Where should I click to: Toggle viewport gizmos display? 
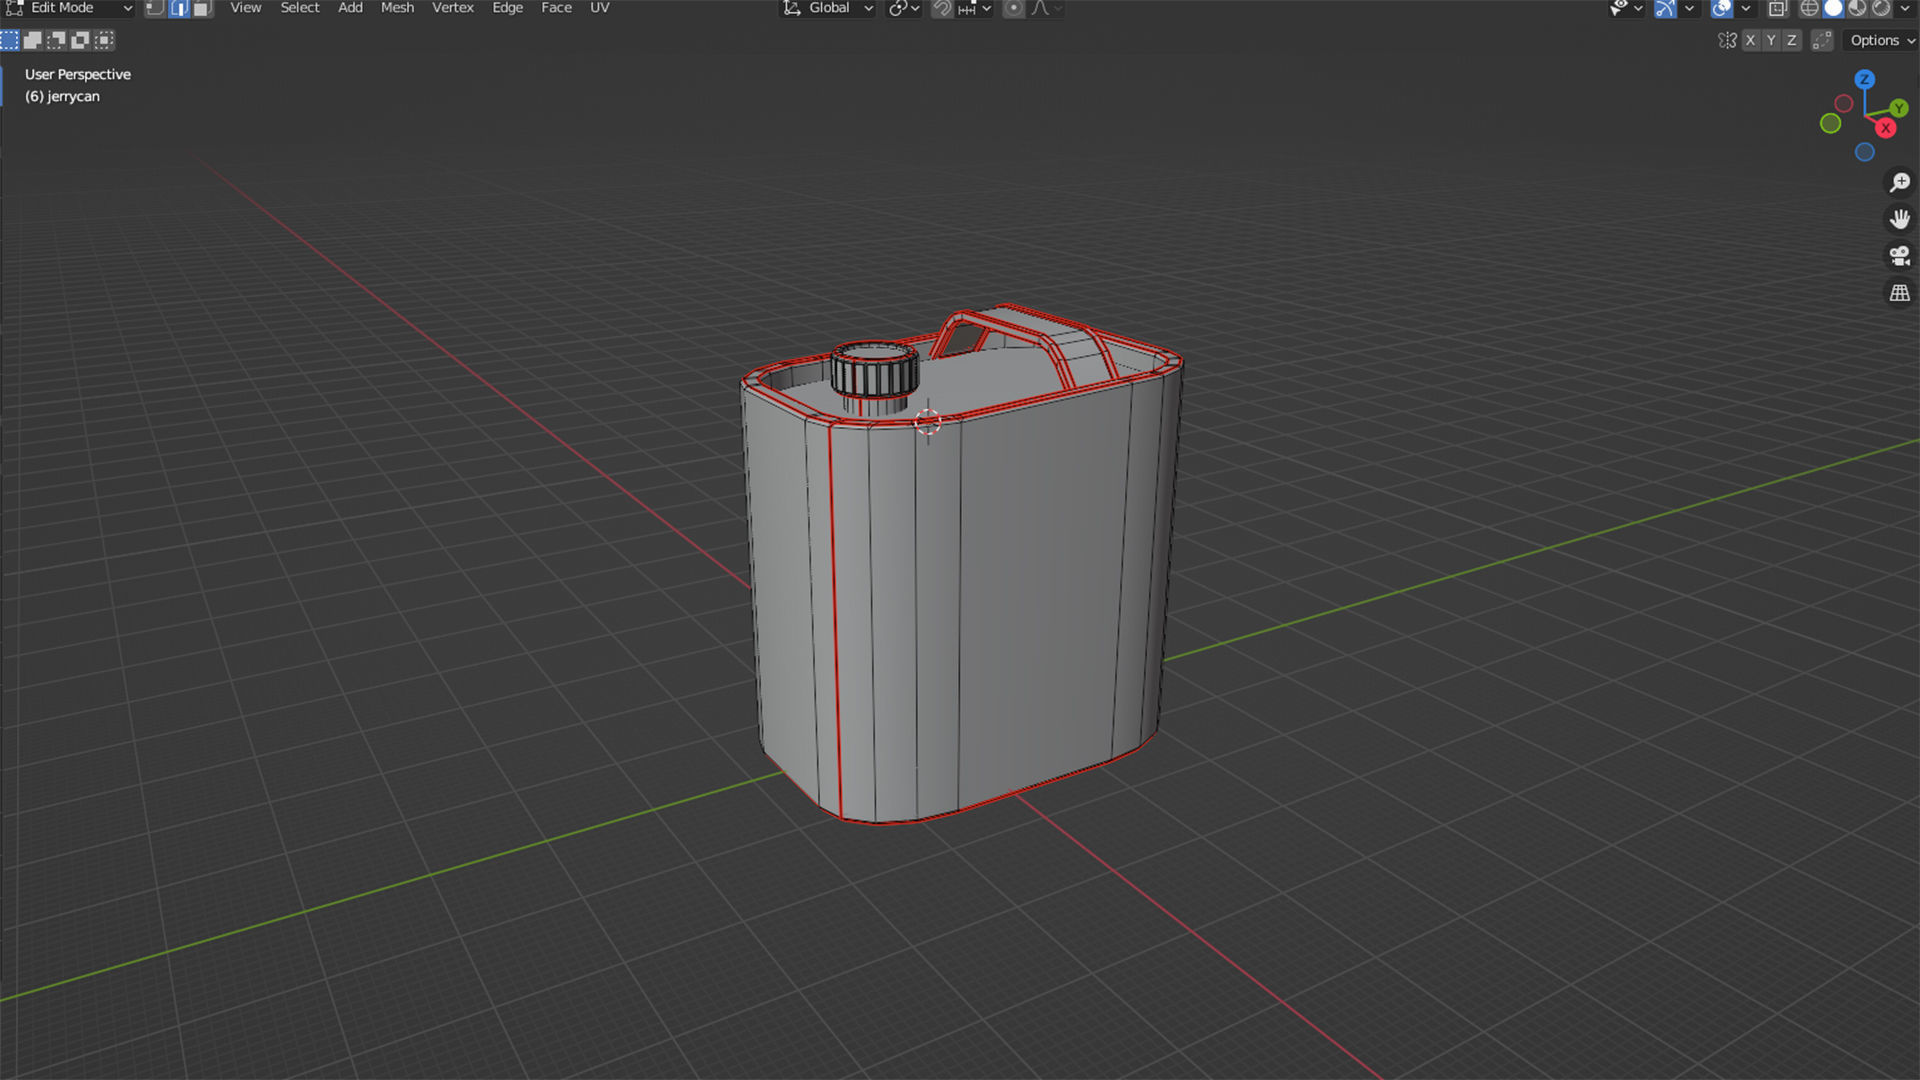coord(1665,8)
